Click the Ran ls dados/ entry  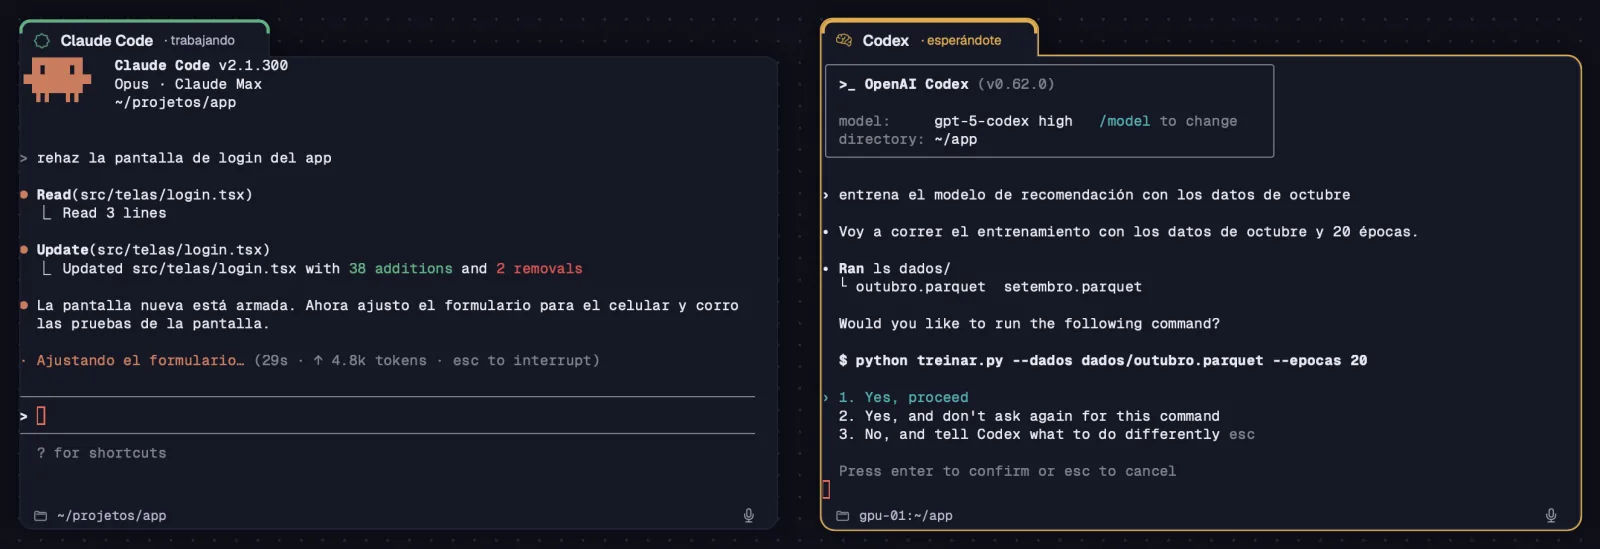pos(894,269)
